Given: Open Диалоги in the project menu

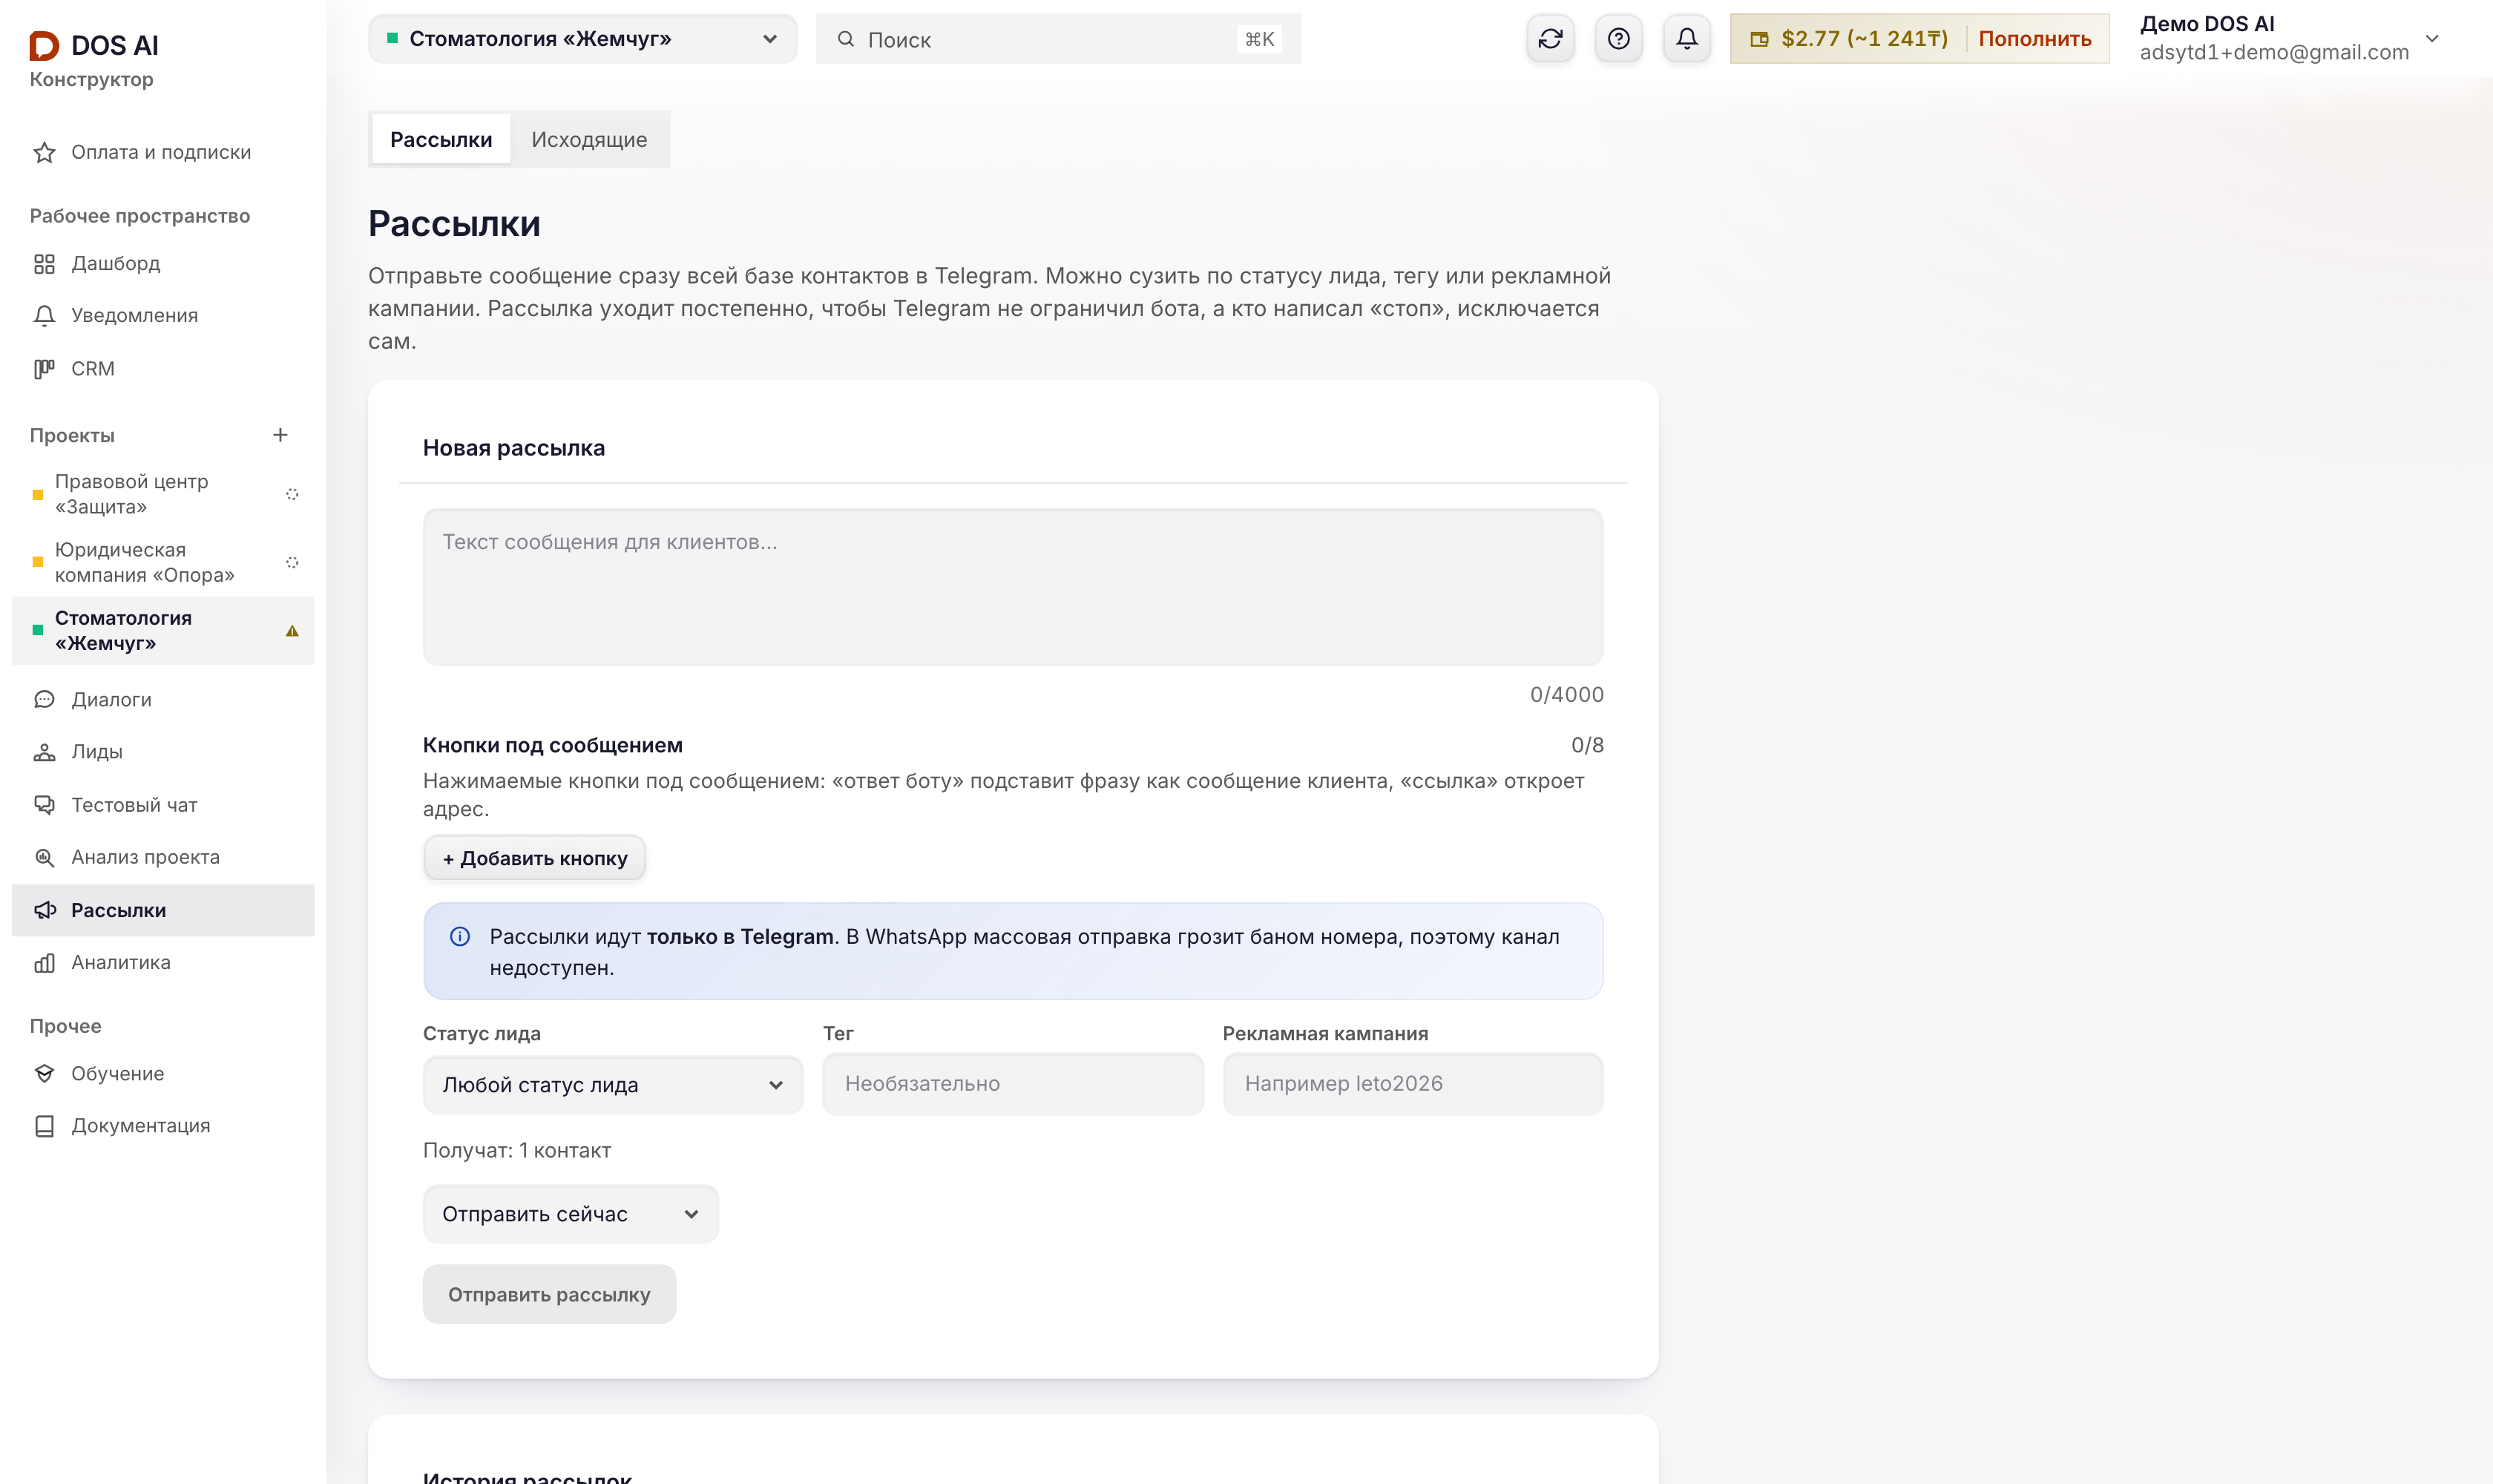Looking at the screenshot, I should (x=163, y=699).
